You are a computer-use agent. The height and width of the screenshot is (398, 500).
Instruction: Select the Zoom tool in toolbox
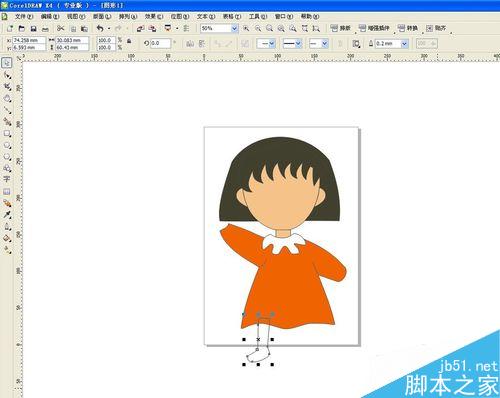click(7, 98)
